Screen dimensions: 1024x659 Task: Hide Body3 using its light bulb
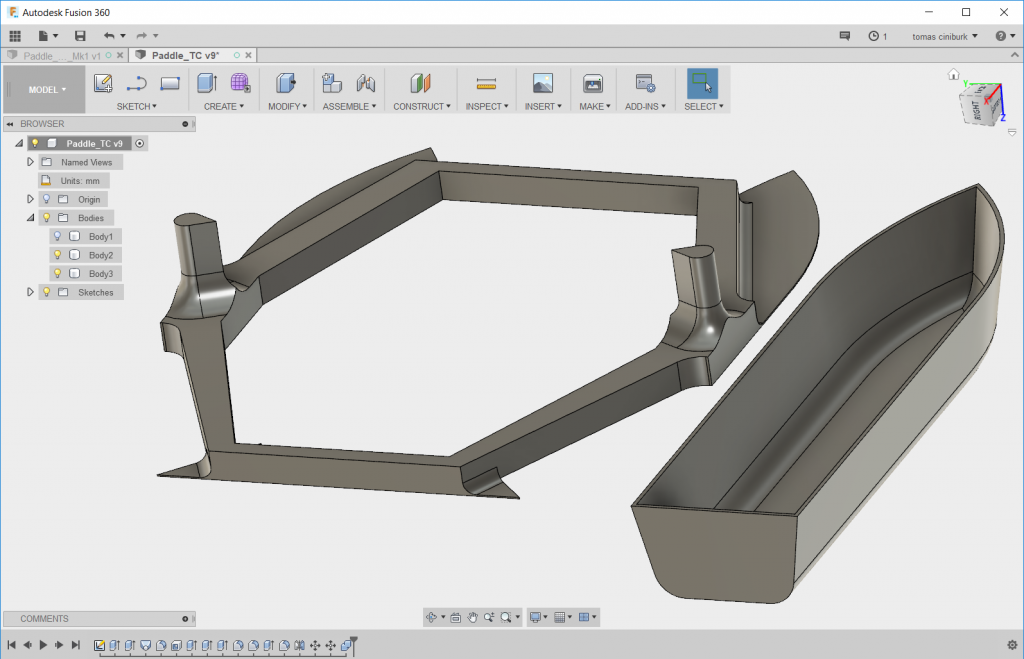(57, 273)
